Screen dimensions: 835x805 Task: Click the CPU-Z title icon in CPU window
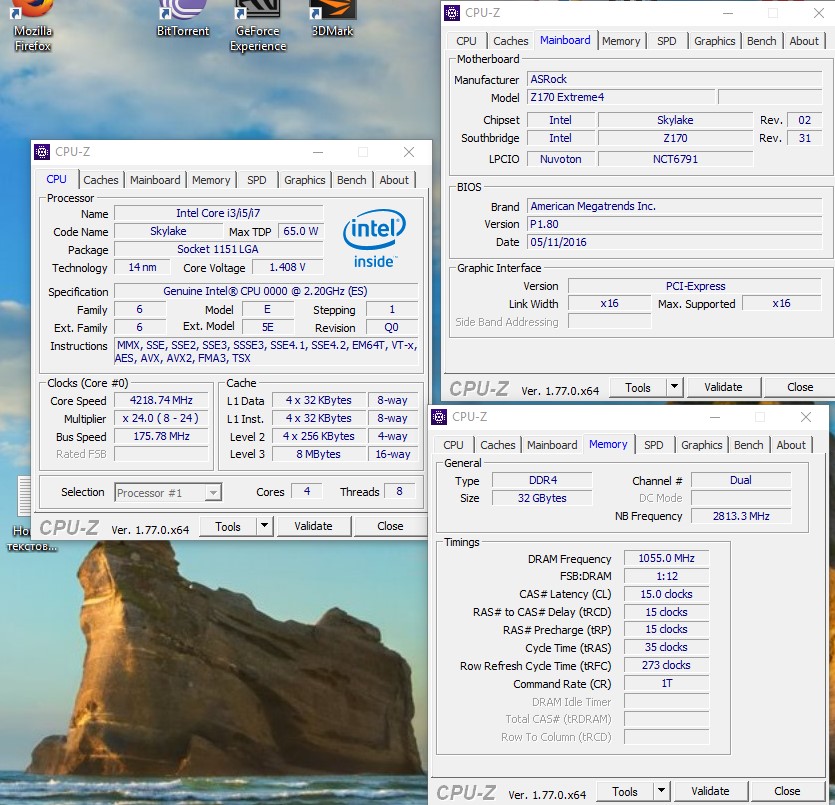point(42,152)
